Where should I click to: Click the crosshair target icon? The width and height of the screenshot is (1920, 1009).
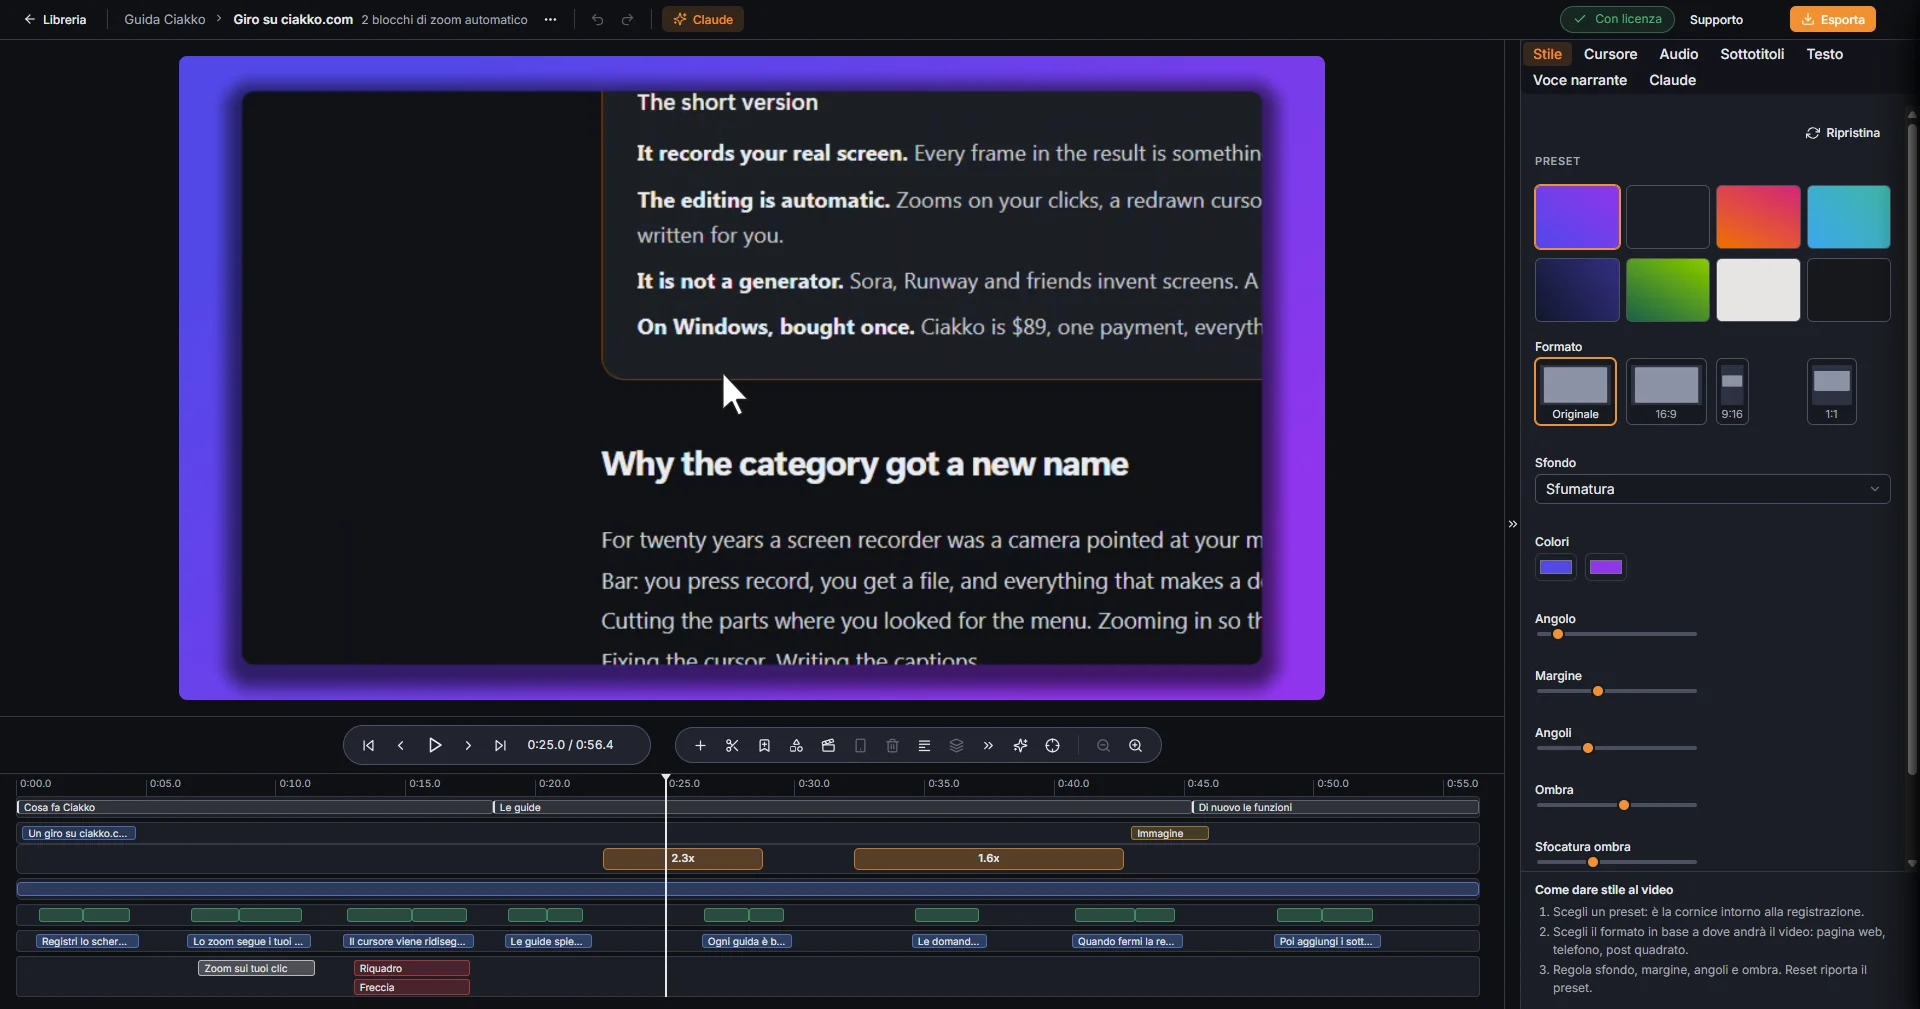tap(1052, 746)
